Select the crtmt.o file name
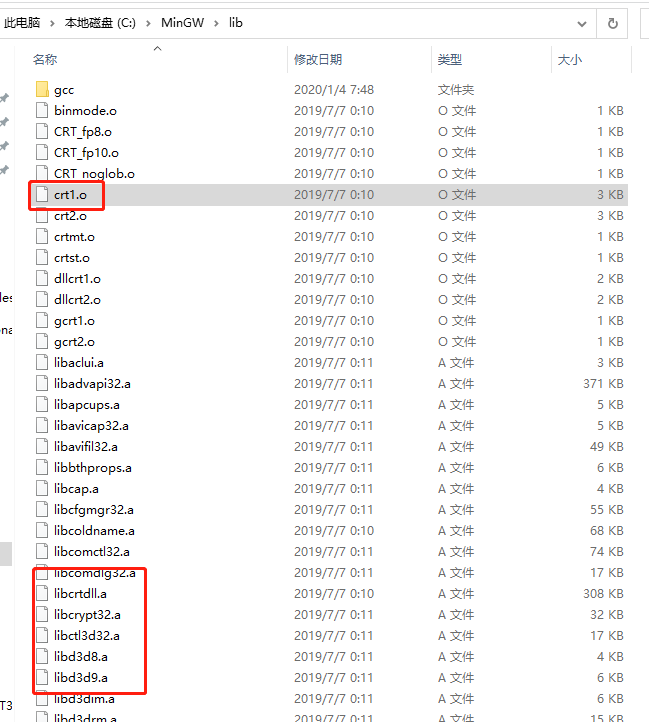 pos(75,237)
